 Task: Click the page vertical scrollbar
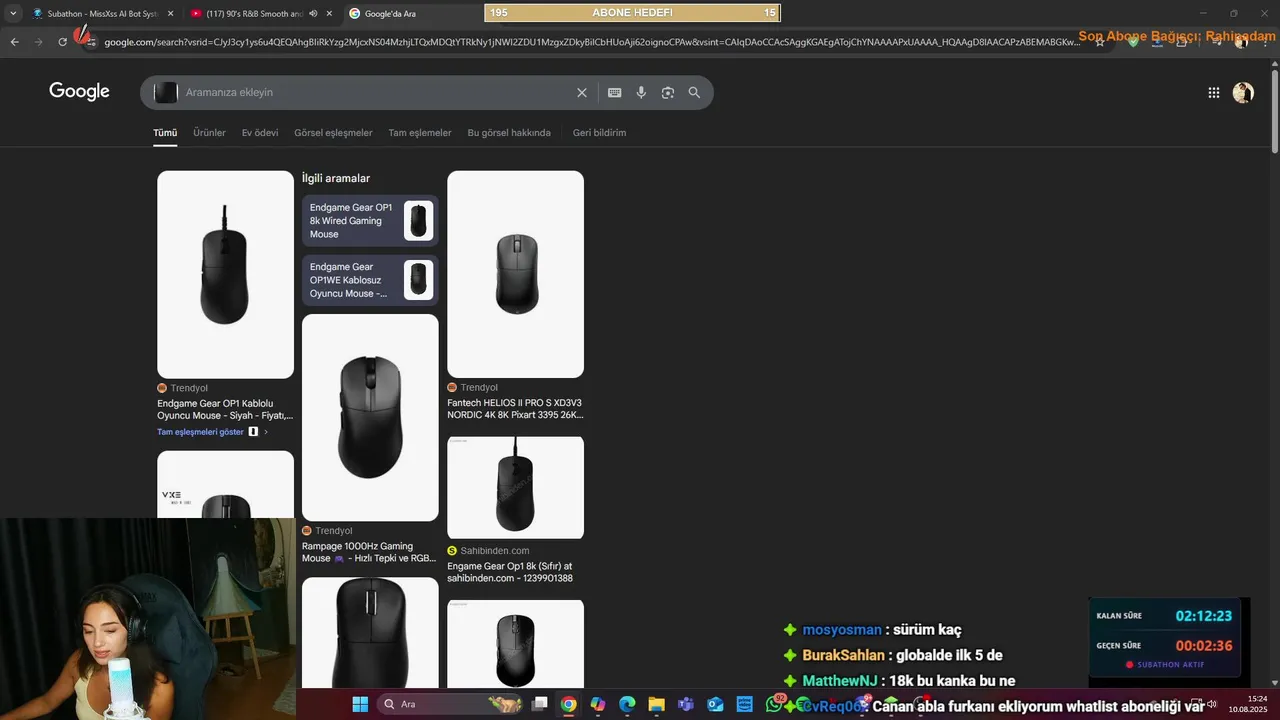1275,110
